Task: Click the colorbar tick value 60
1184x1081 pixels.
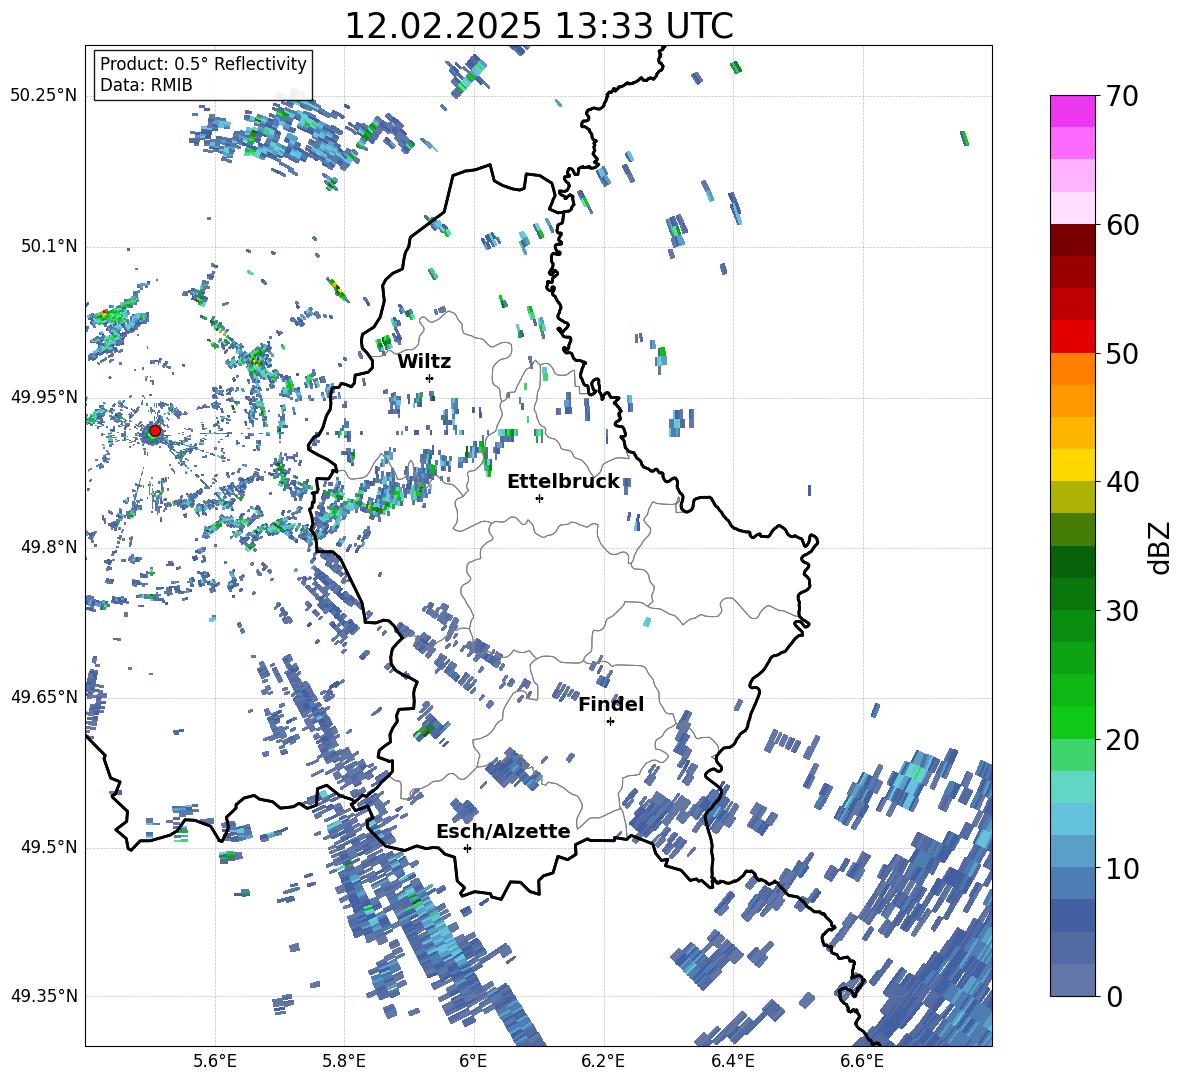Action: pyautogui.click(x=1122, y=225)
